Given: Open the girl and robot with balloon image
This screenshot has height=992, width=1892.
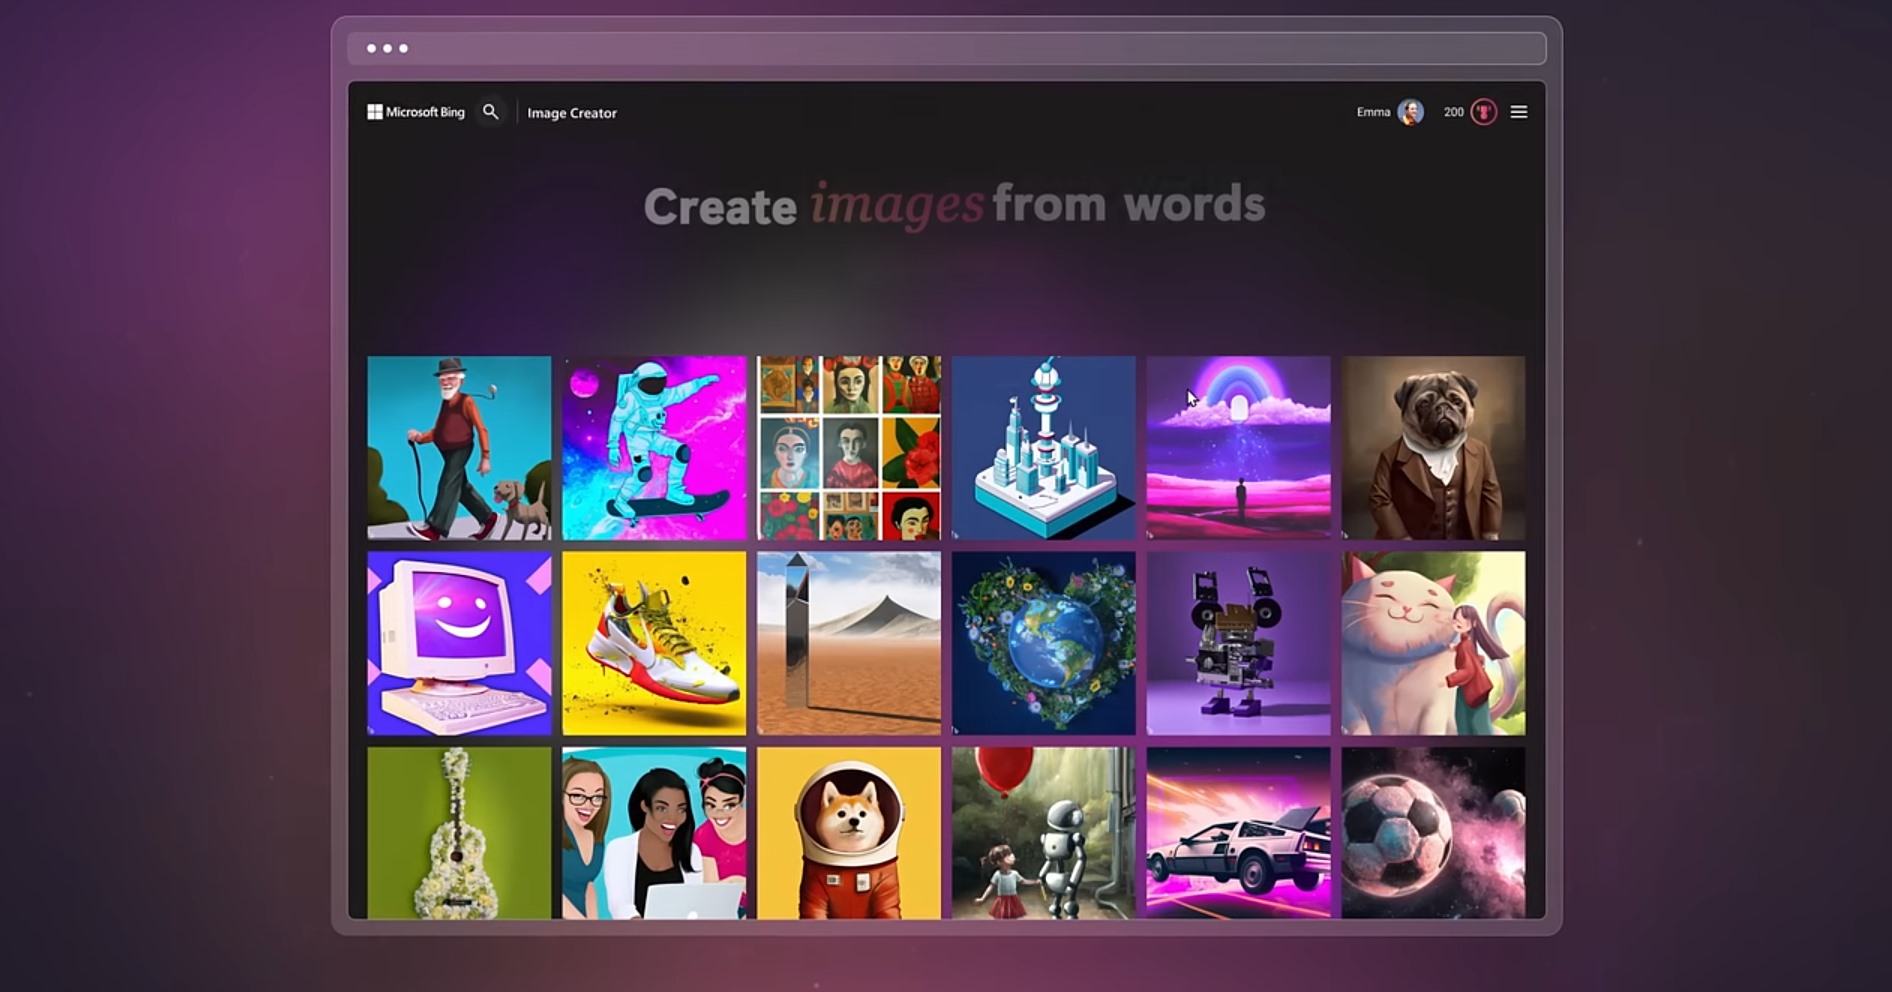Looking at the screenshot, I should [1044, 833].
